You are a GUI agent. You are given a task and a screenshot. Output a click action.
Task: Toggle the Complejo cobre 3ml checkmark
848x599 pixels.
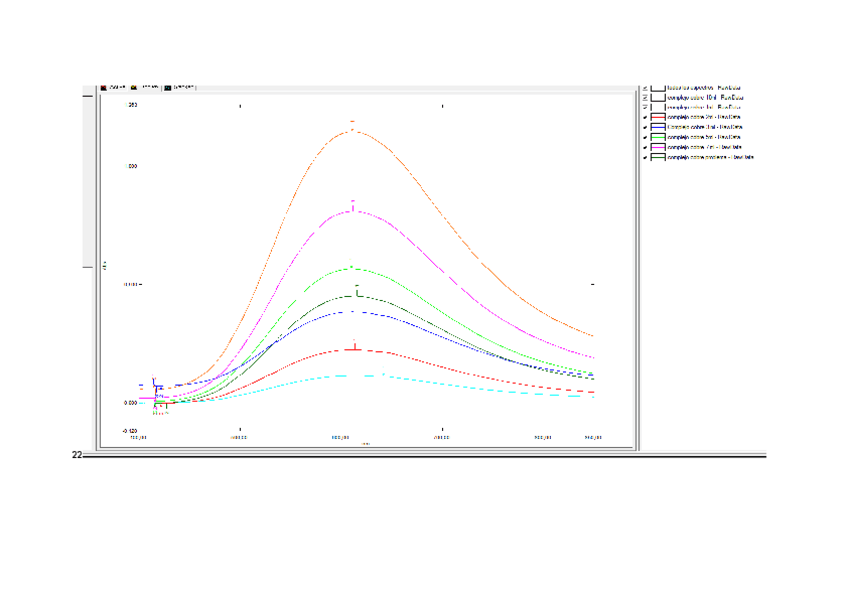click(646, 128)
